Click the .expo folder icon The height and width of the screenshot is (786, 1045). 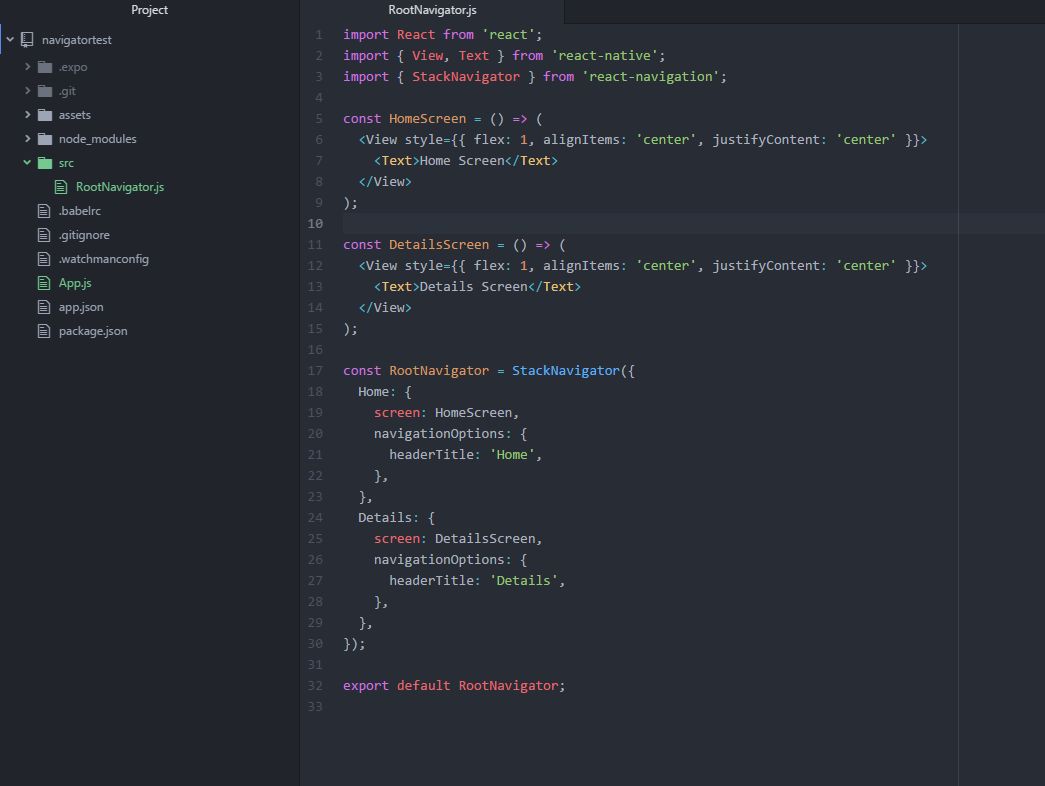tap(45, 67)
